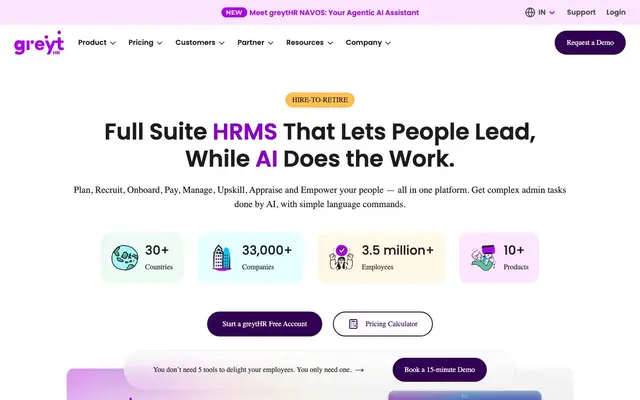Click the building icon for Companies
640x400 pixels.
pos(222,258)
